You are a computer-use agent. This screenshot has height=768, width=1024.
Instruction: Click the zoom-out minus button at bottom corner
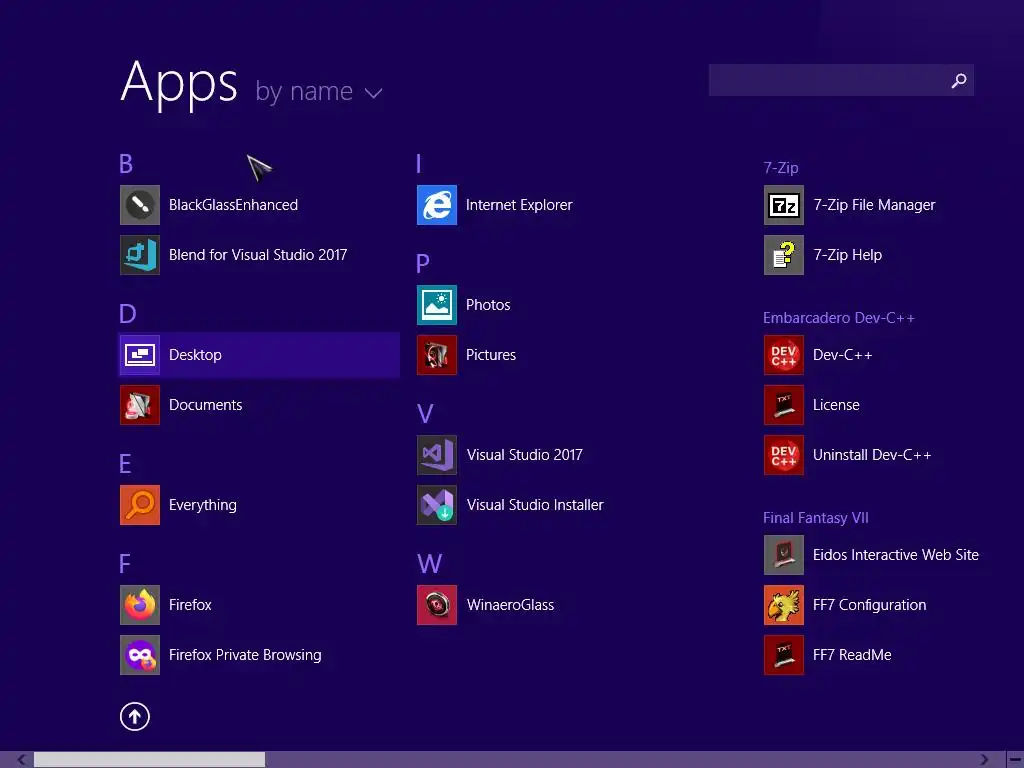point(1015,760)
